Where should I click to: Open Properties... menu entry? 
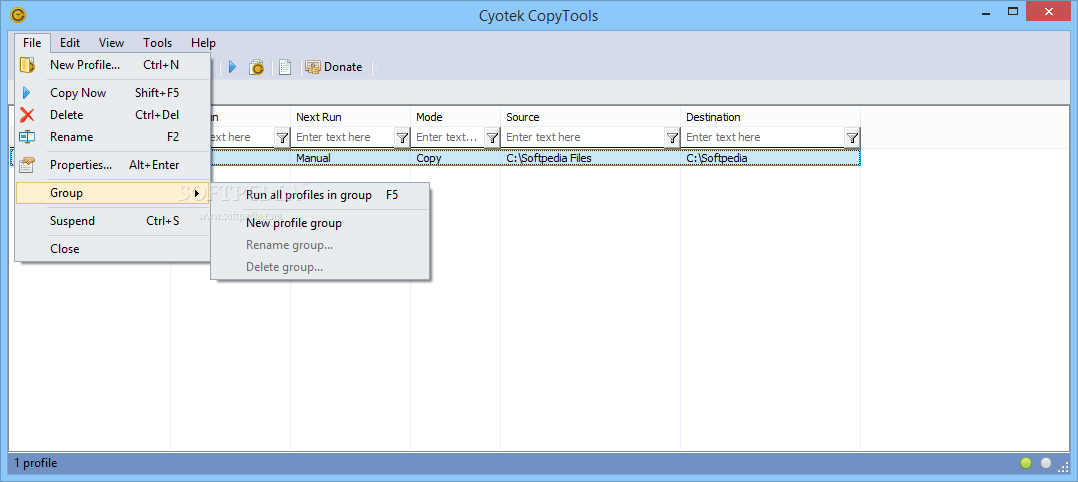pos(113,165)
